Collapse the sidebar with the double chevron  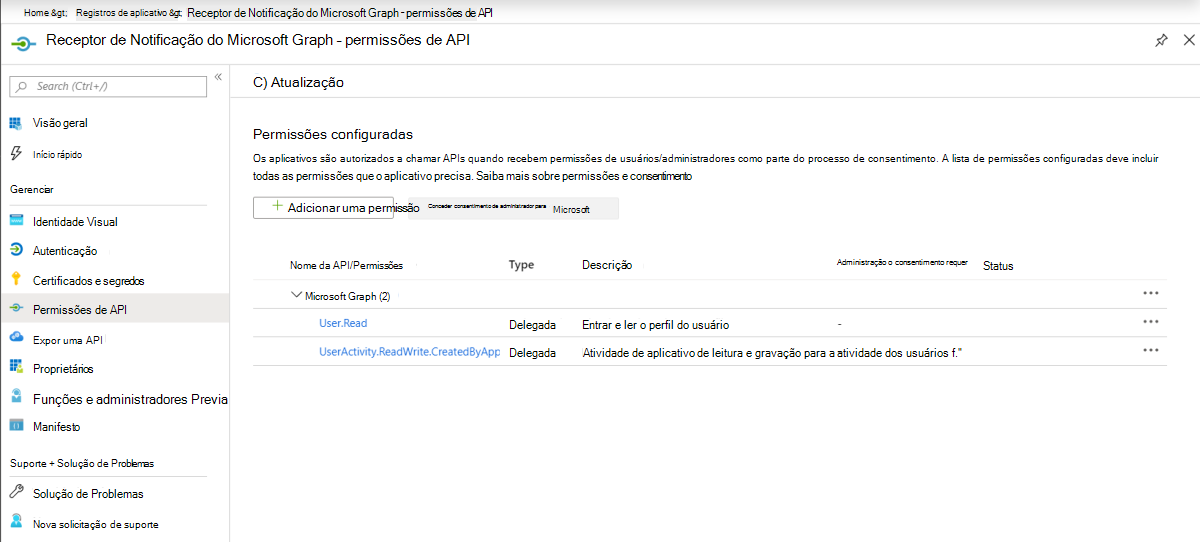pyautogui.click(x=218, y=77)
